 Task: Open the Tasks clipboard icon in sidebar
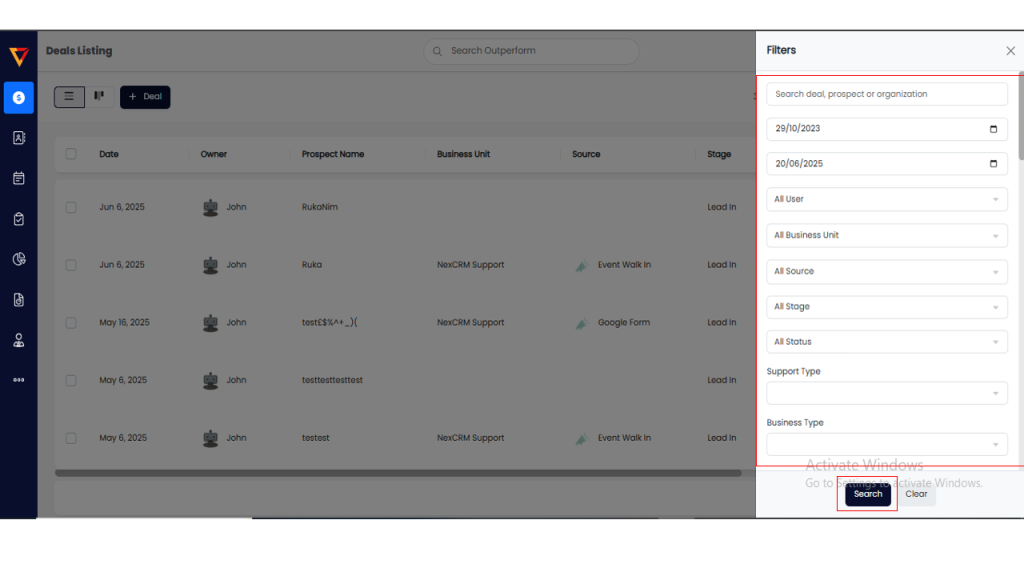(x=18, y=219)
